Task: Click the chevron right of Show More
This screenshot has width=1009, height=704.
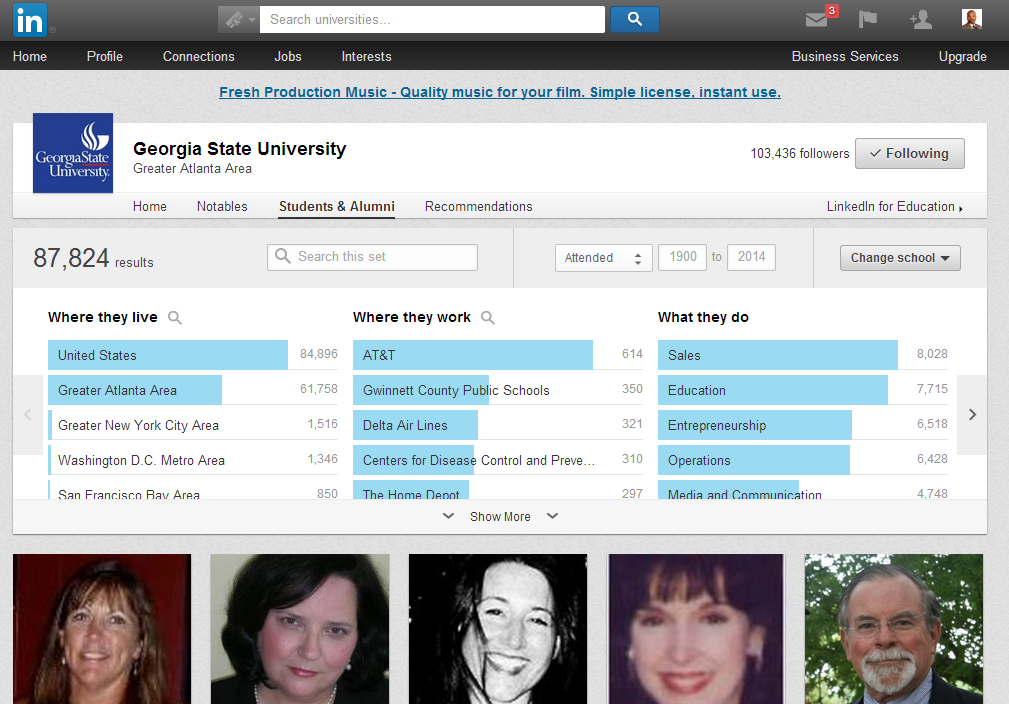Action: (552, 516)
